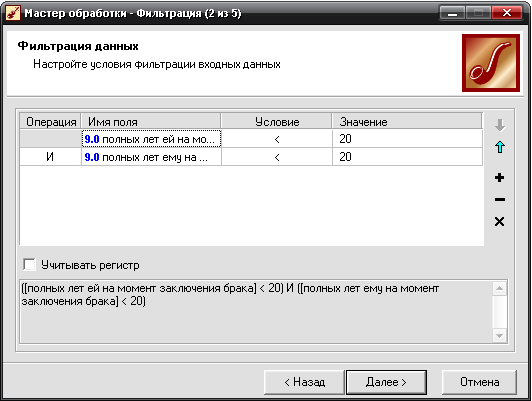Edit value 20 in the first row
This screenshot has width=532, height=401.
coord(407,139)
